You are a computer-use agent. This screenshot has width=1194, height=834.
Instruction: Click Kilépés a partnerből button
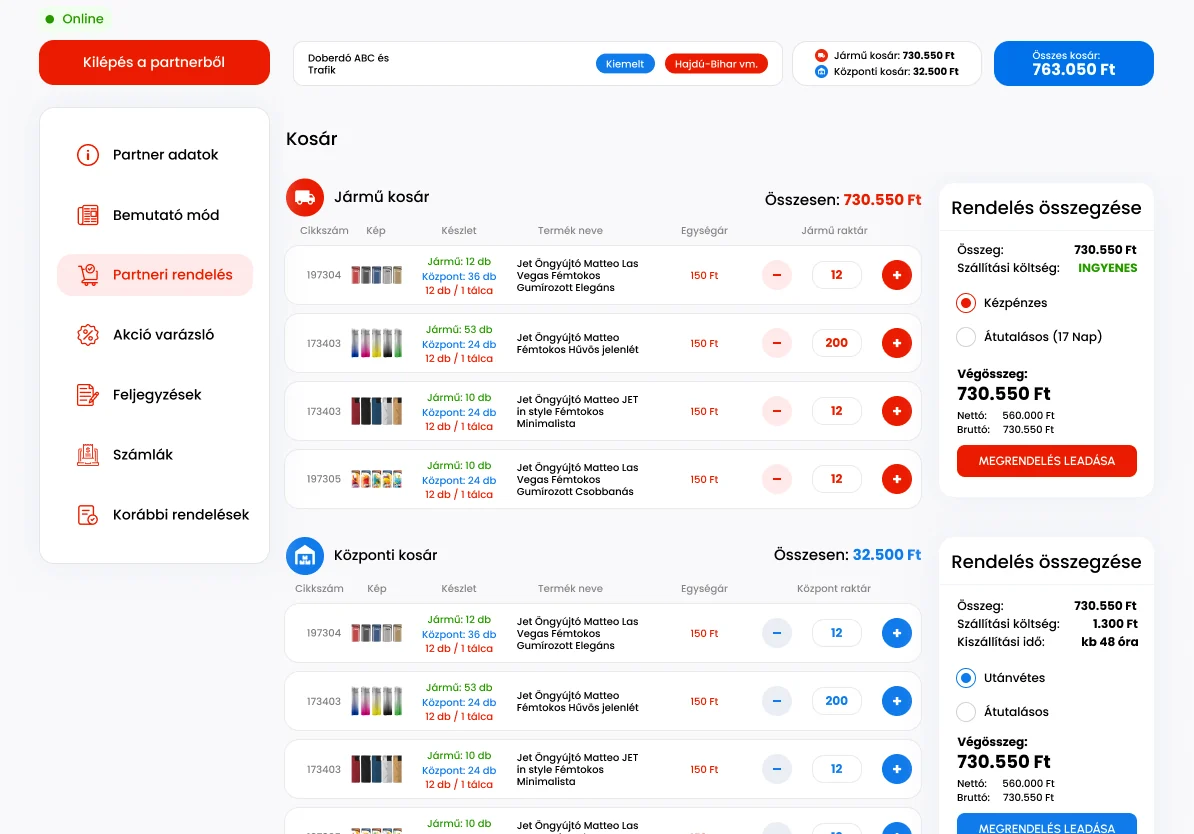155,62
